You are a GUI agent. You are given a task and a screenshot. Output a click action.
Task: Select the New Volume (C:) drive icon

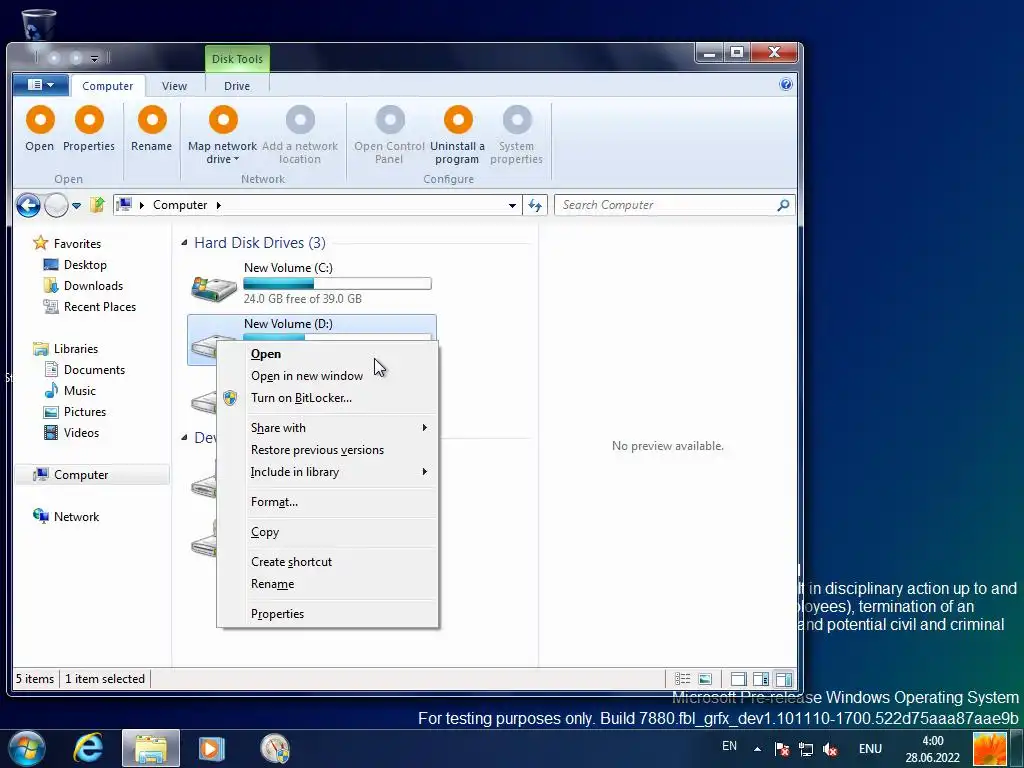pos(214,287)
